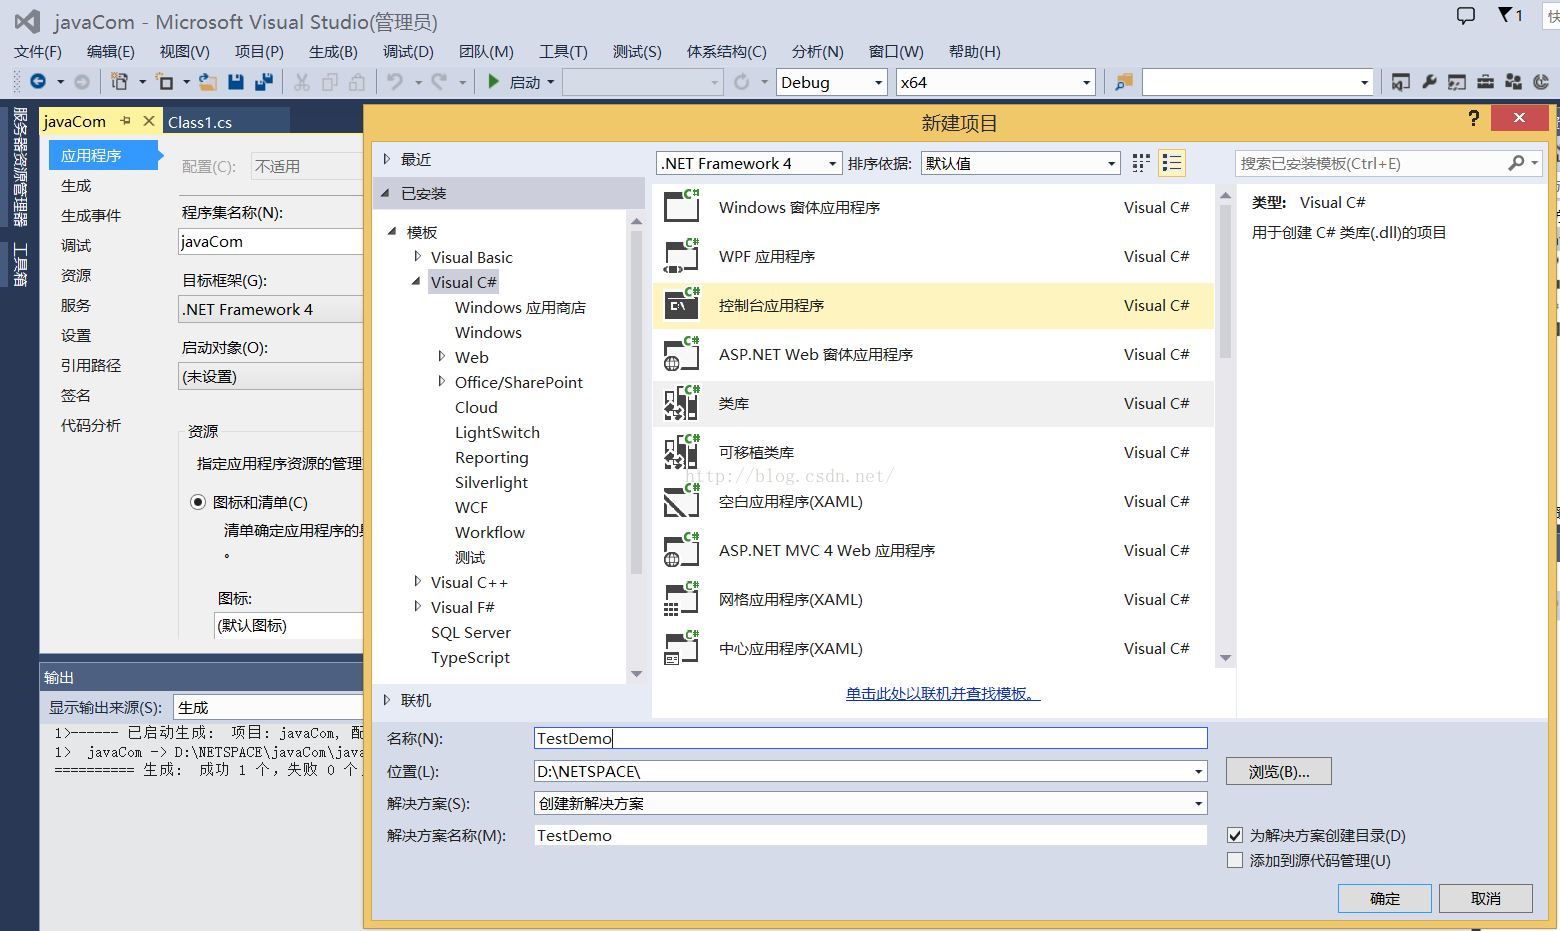Toggle 为解决方案创建目录 checkbox
Viewport: 1560px width, 931px height.
[1235, 835]
